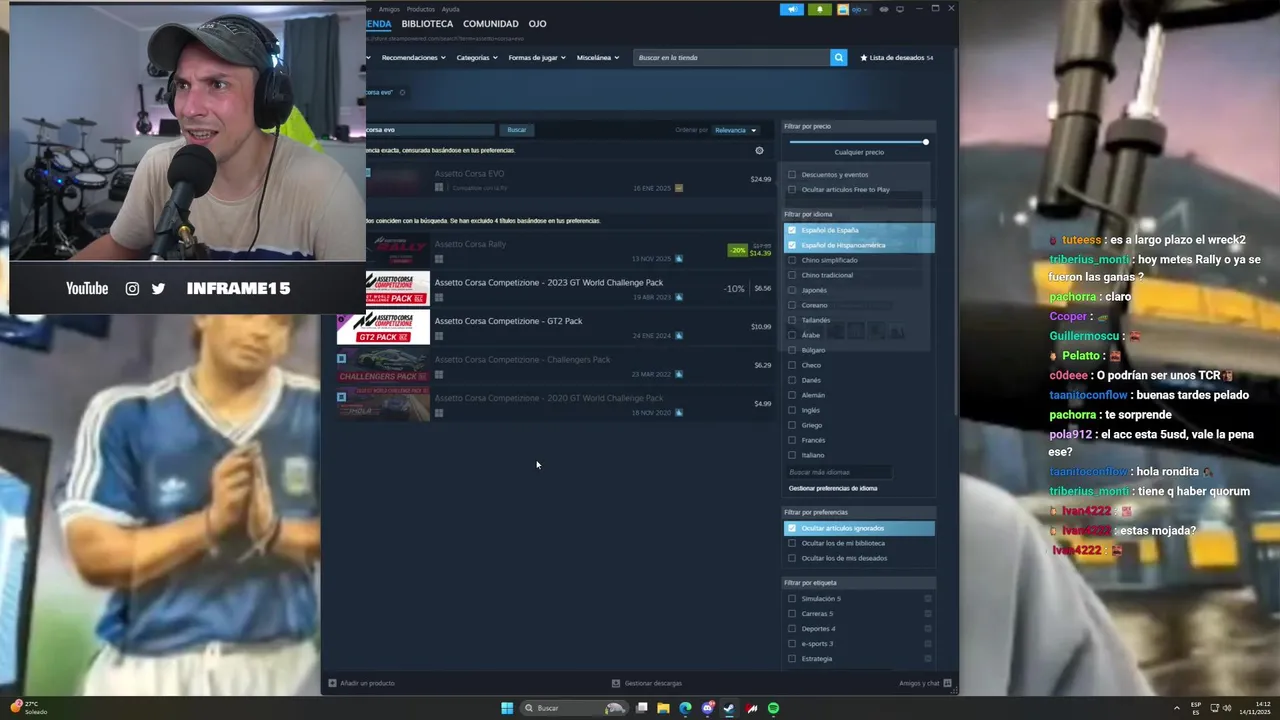
Task: Expand the Categorías dropdown
Action: coord(477,58)
